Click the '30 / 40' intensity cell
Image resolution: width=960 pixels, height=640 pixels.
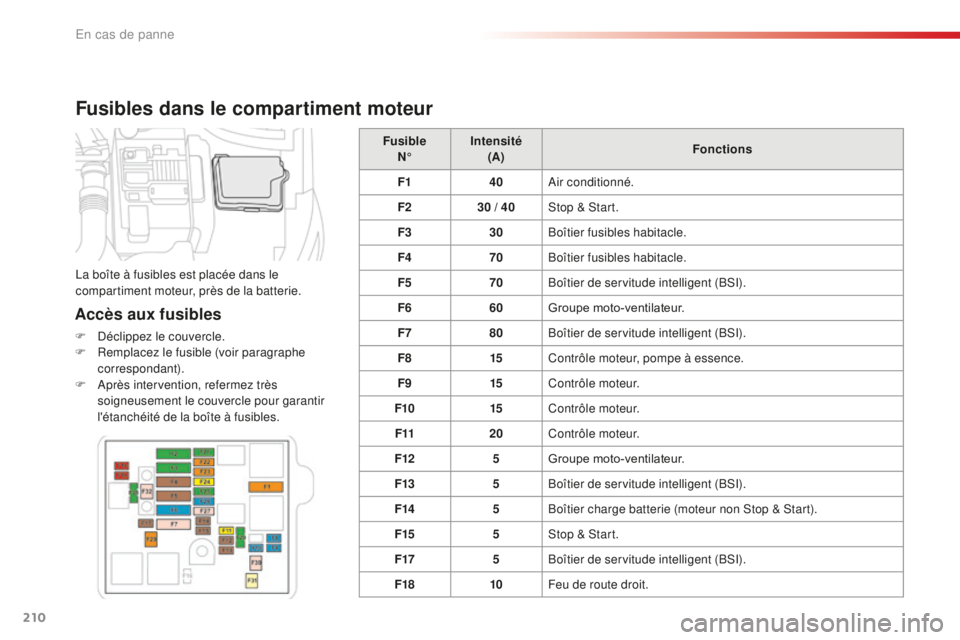click(496, 207)
